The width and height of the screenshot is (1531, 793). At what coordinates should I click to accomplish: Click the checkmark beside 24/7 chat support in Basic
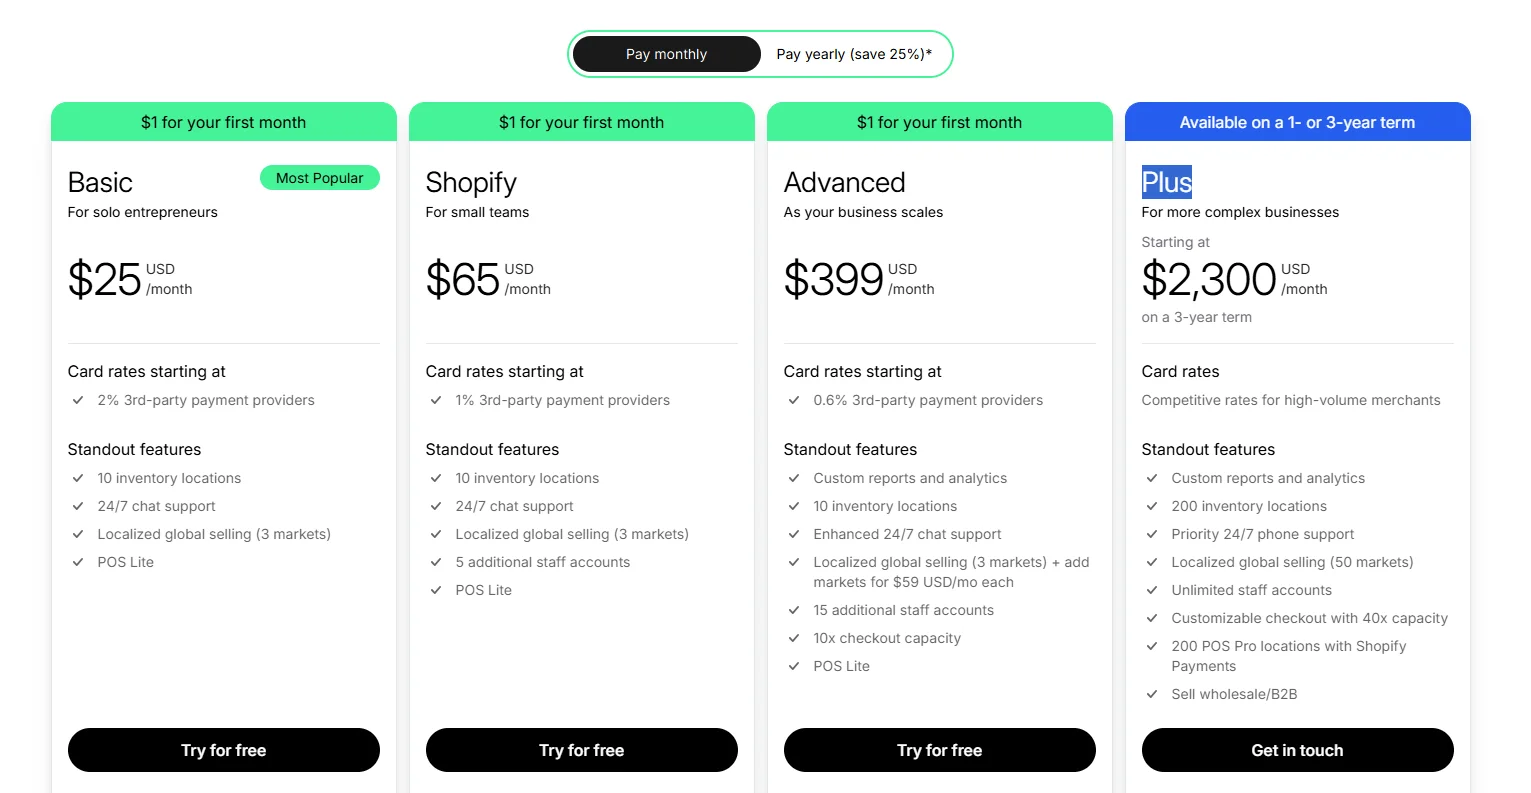[x=78, y=506]
